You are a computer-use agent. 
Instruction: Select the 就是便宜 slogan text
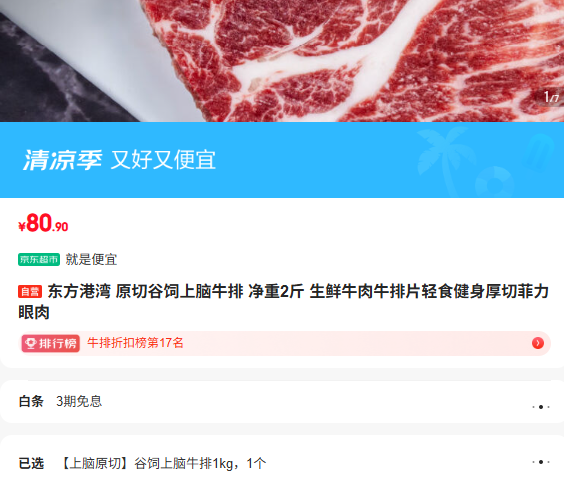coord(91,259)
